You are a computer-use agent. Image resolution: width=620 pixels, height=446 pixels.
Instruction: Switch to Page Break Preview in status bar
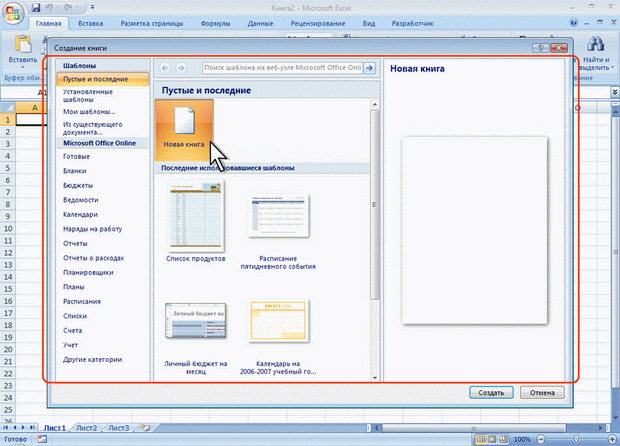click(x=503, y=439)
